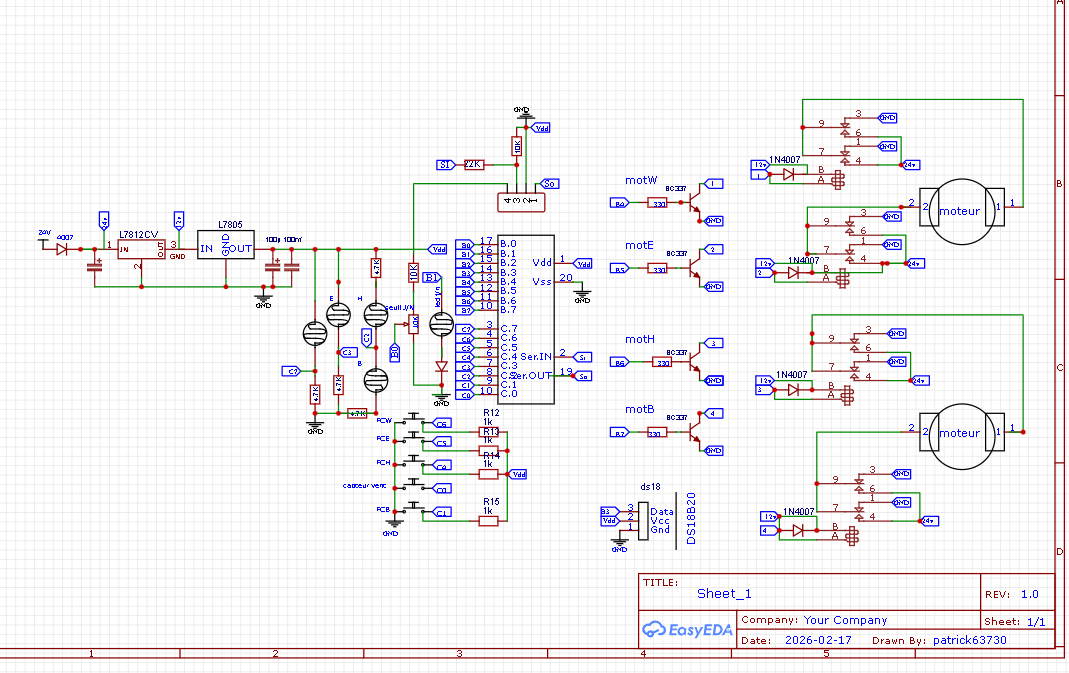Viewport: 1069px width, 673px height.
Task: Click the R15 1k resistor symbol
Action: pos(488,519)
